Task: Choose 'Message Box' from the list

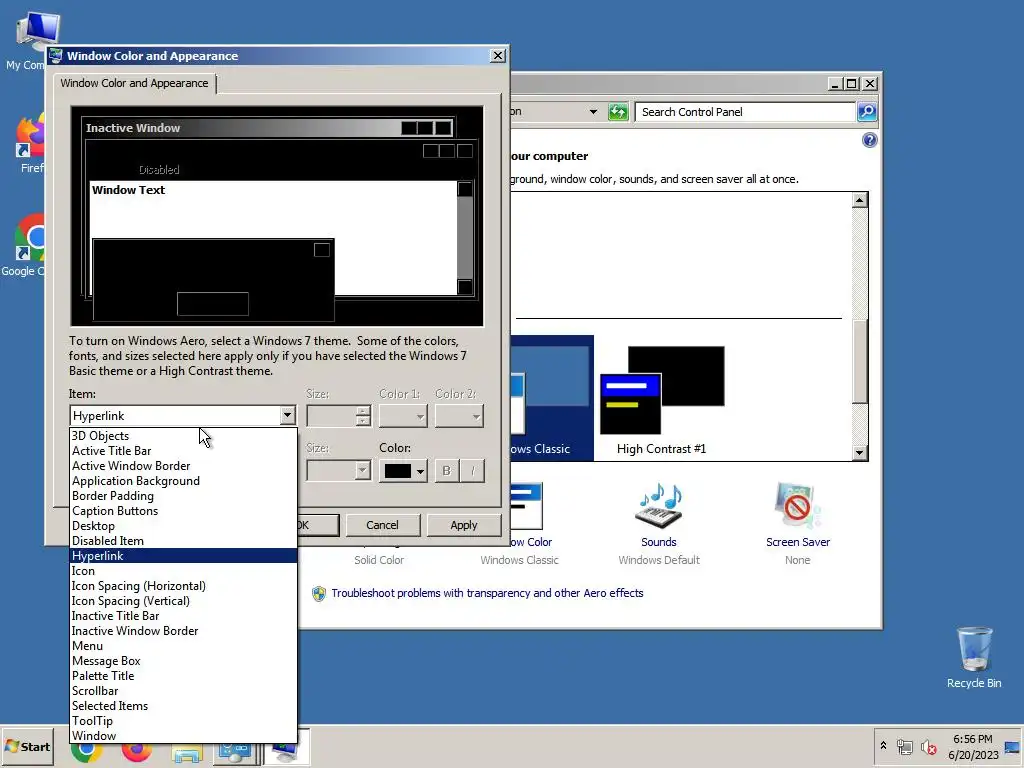Action: (183, 661)
